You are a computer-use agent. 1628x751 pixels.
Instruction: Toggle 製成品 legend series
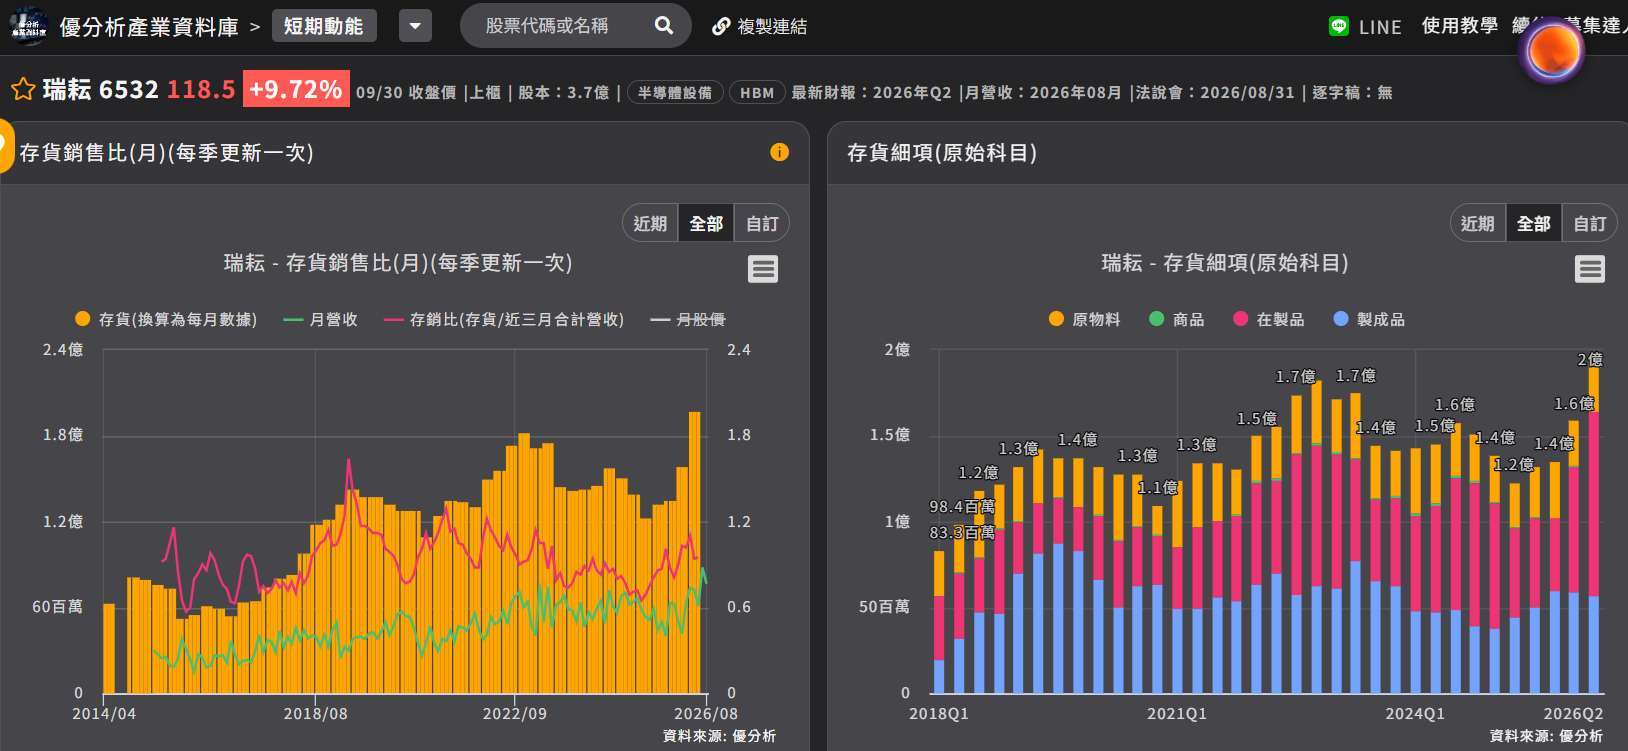tap(1369, 319)
